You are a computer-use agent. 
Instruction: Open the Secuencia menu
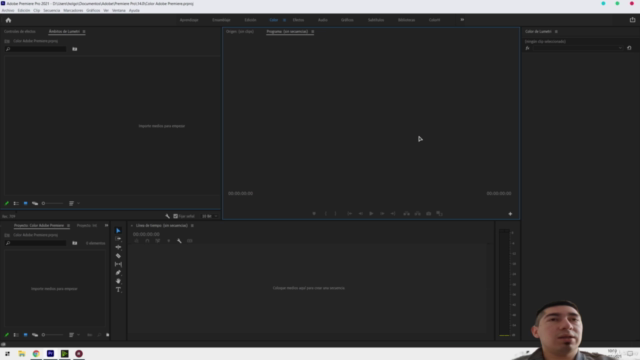[51, 10]
